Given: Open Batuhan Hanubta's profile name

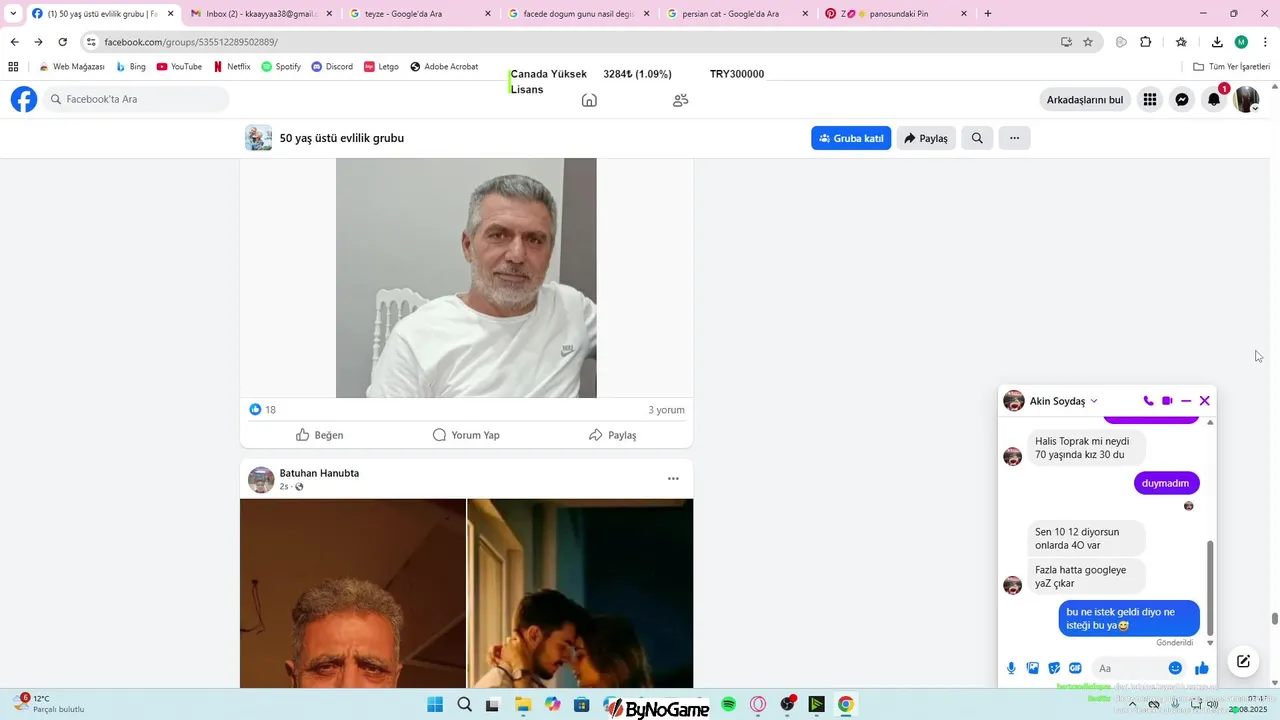Looking at the screenshot, I should point(319,473).
